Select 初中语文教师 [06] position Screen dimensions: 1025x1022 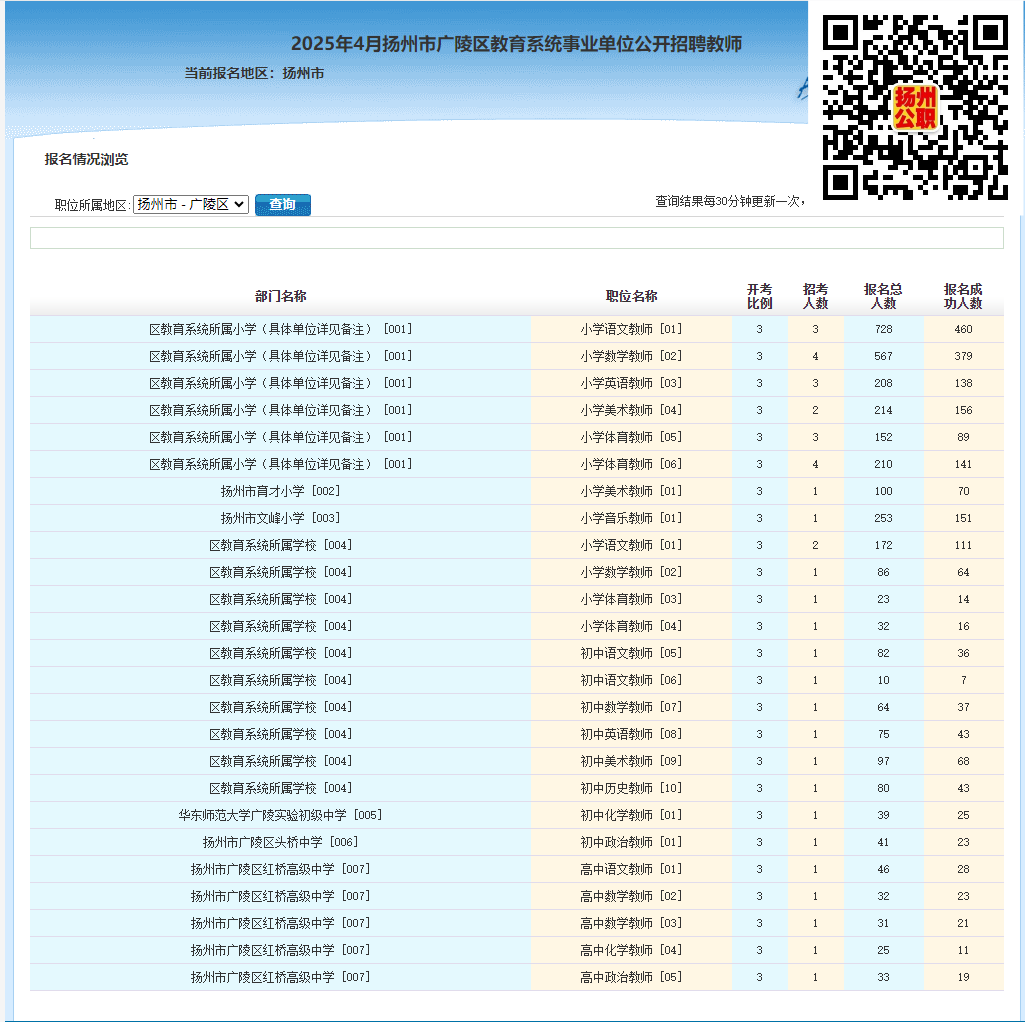[x=631, y=681]
